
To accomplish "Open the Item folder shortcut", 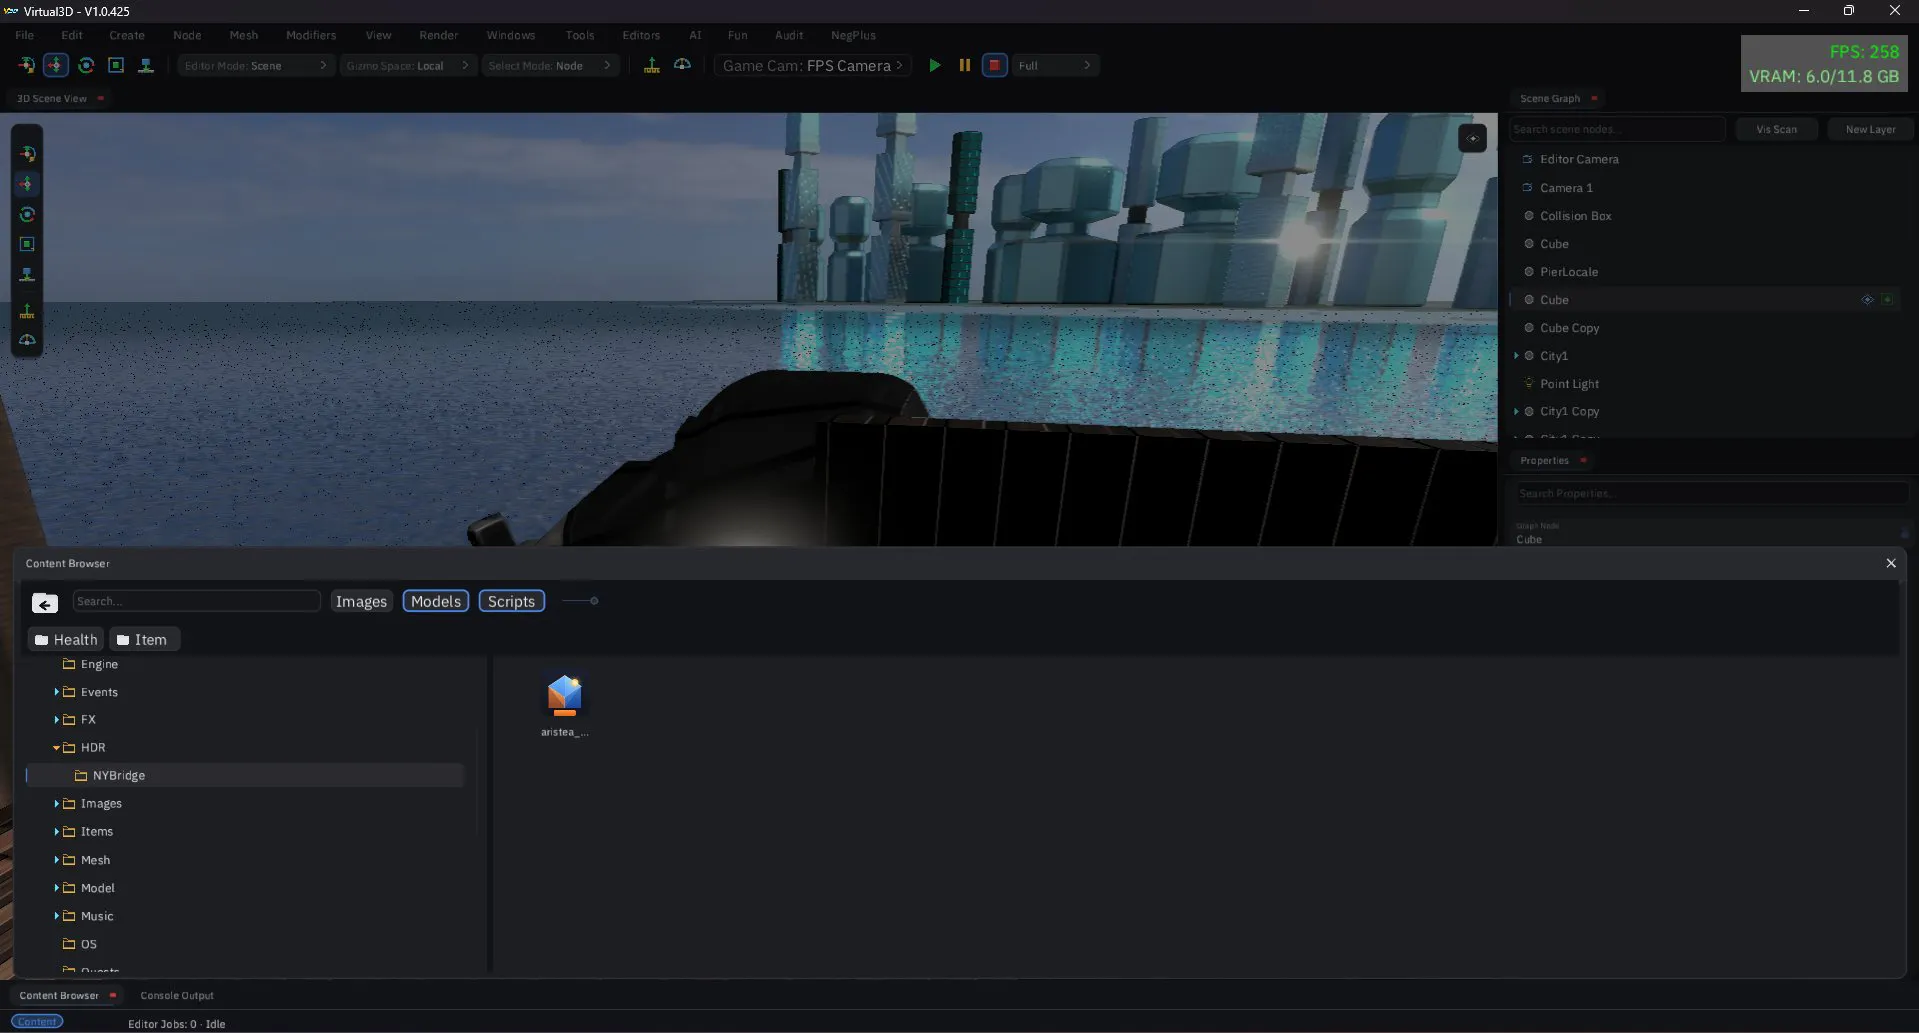I will (x=143, y=640).
